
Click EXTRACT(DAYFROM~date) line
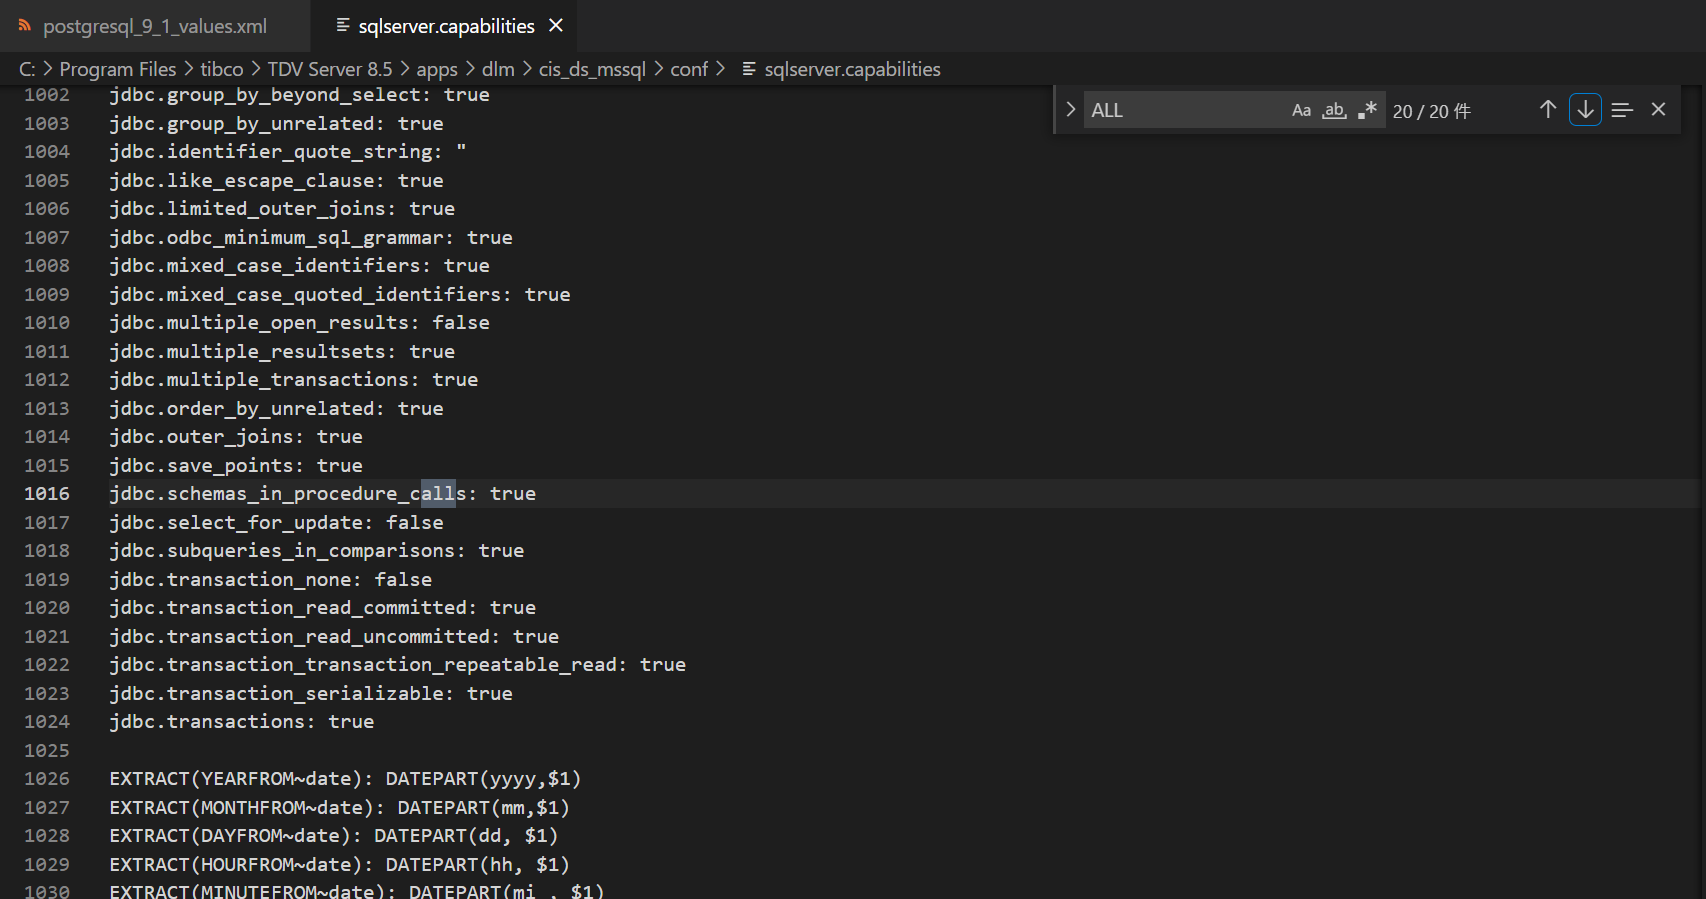334,836
